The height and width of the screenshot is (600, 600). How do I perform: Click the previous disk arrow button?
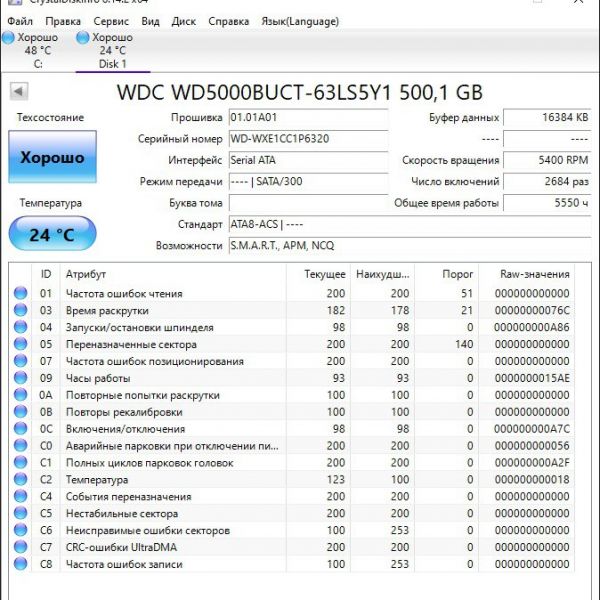tap(19, 91)
